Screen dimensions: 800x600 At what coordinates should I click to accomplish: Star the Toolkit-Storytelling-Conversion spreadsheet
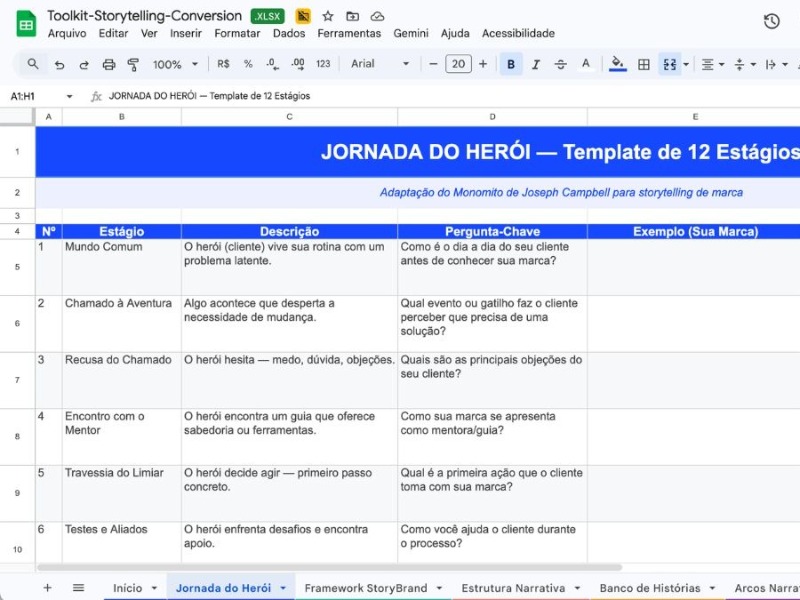[x=327, y=16]
